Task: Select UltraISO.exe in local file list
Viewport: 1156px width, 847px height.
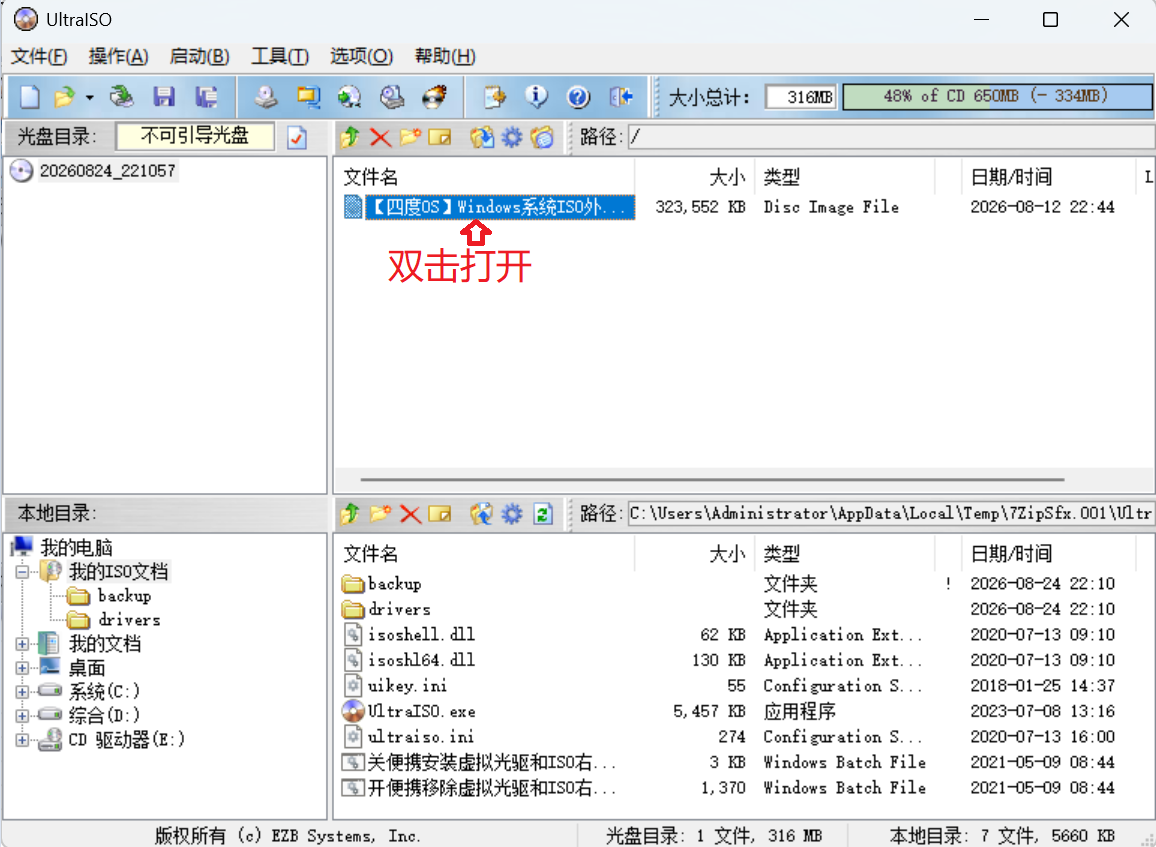Action: [421, 711]
